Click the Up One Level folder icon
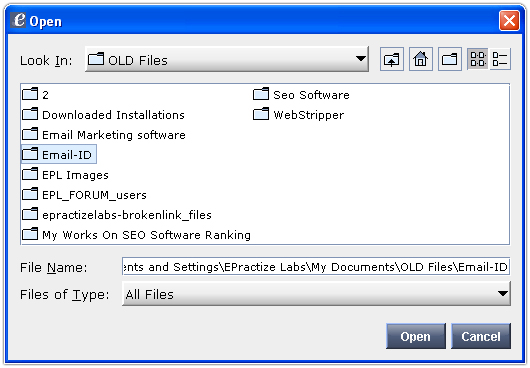The width and height of the screenshot is (530, 368). pos(391,59)
